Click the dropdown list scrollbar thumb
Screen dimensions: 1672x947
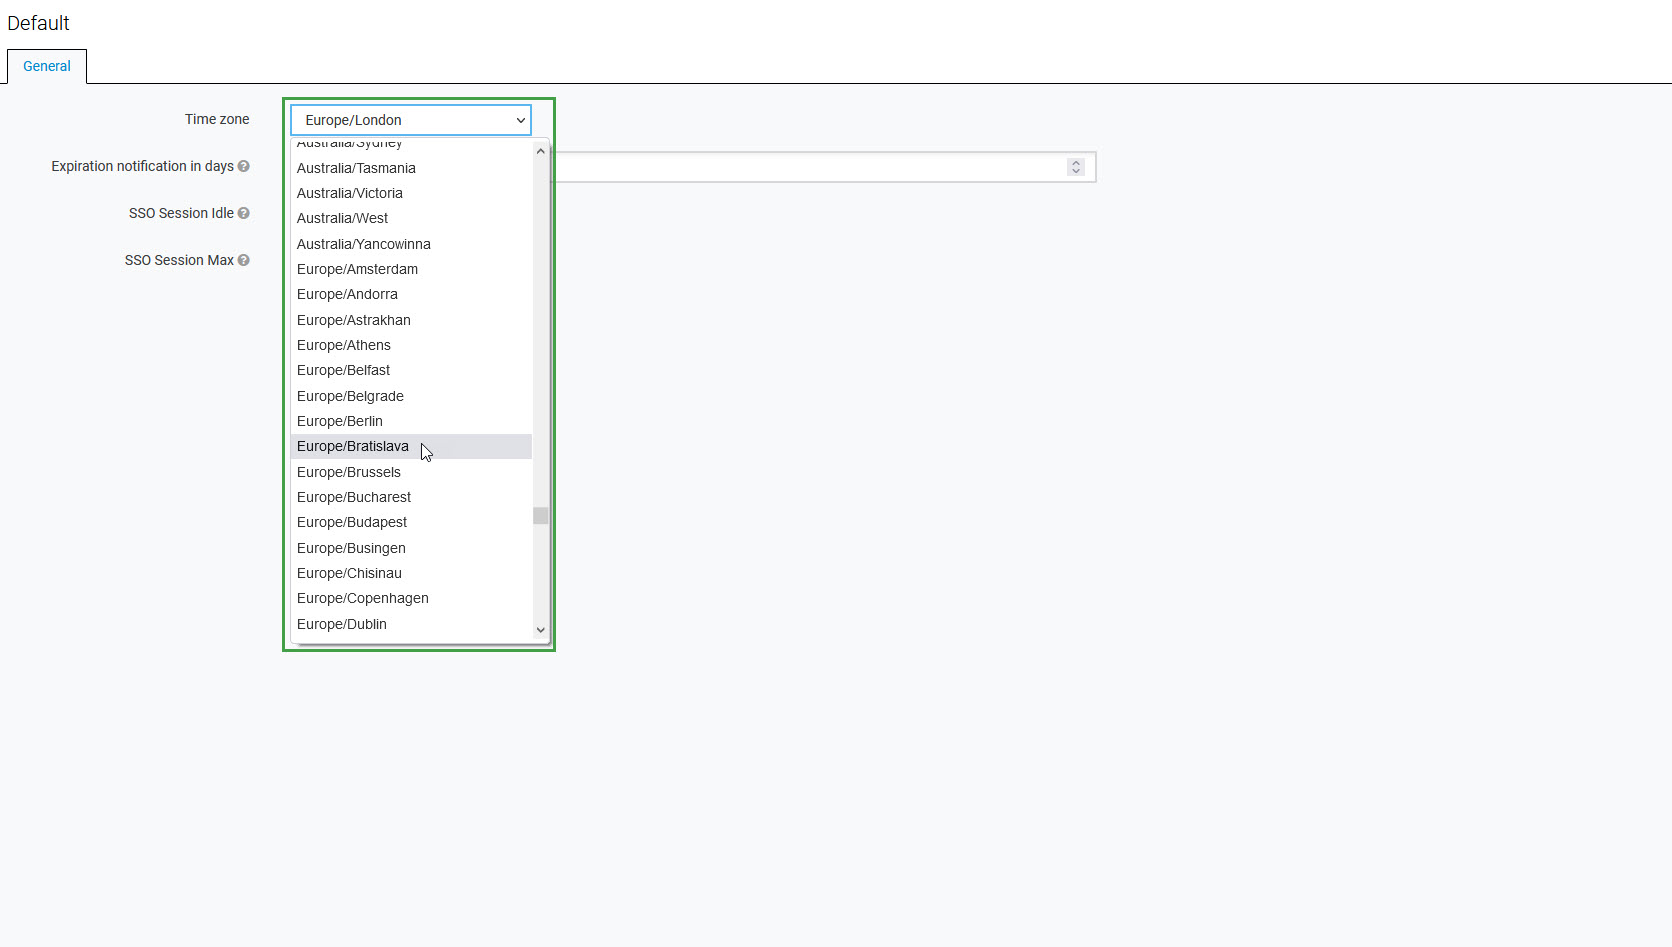tap(540, 516)
